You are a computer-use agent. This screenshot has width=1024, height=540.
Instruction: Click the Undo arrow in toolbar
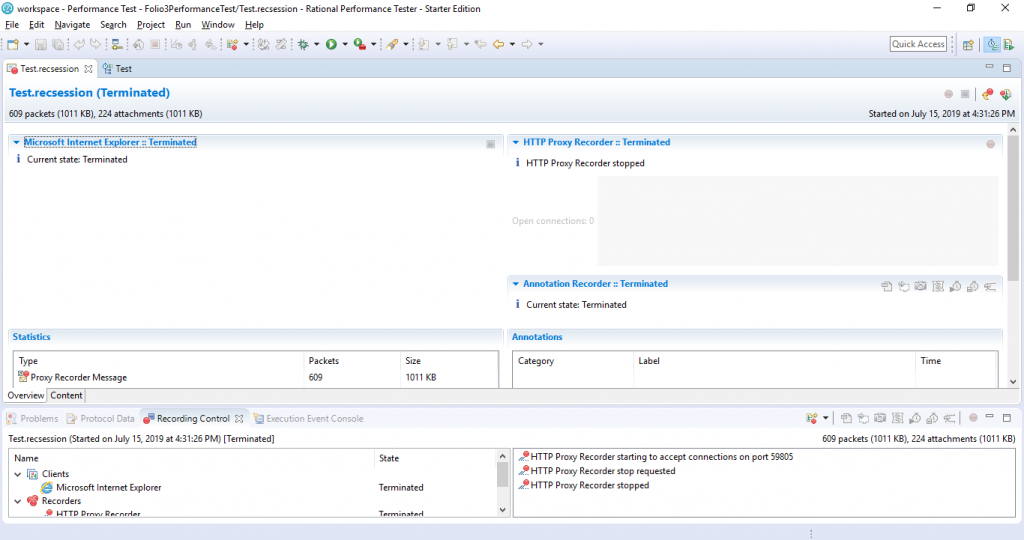(79, 44)
